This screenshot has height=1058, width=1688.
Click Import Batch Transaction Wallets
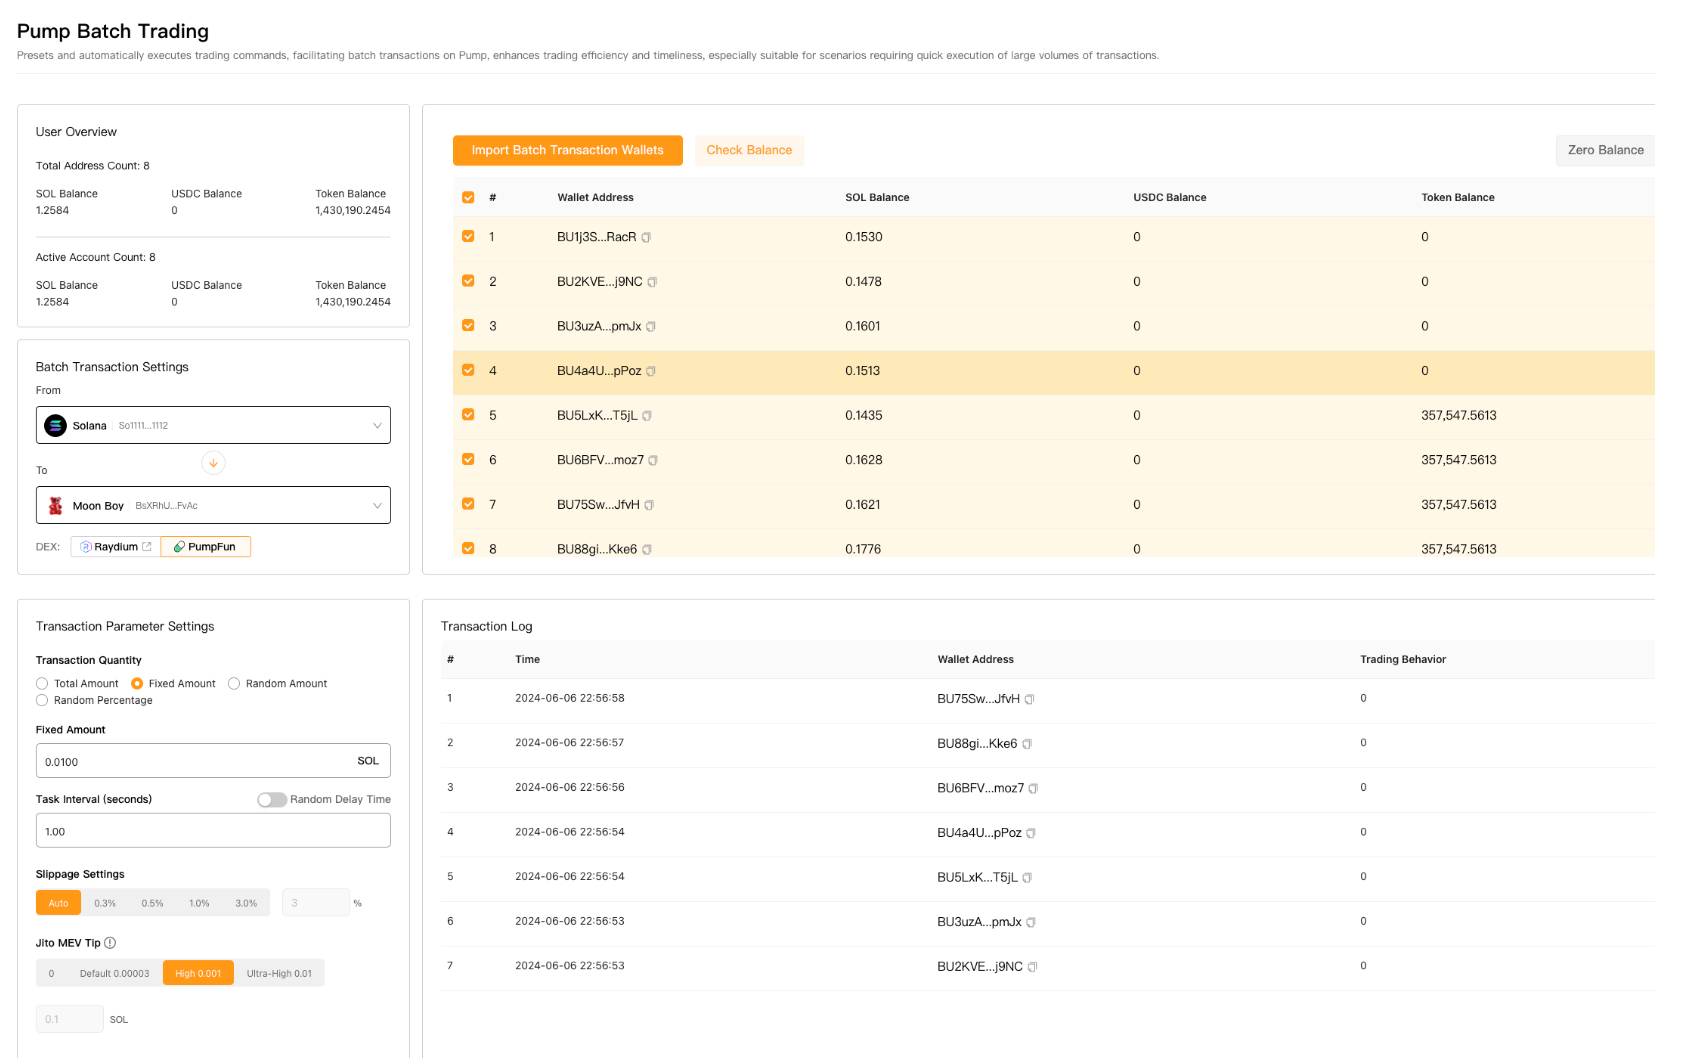click(567, 150)
